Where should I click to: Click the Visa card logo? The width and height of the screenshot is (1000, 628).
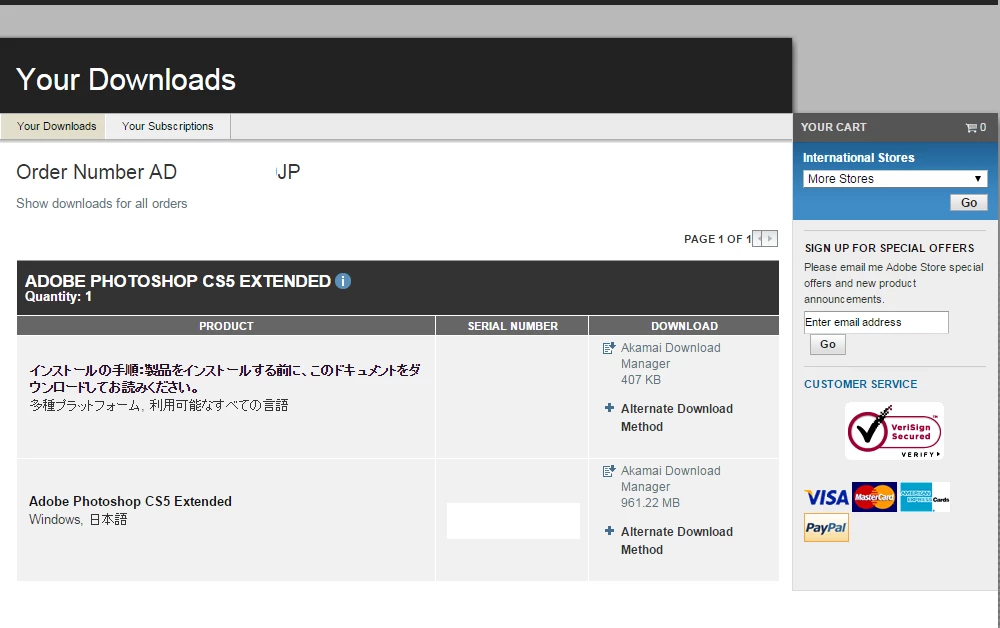(827, 497)
